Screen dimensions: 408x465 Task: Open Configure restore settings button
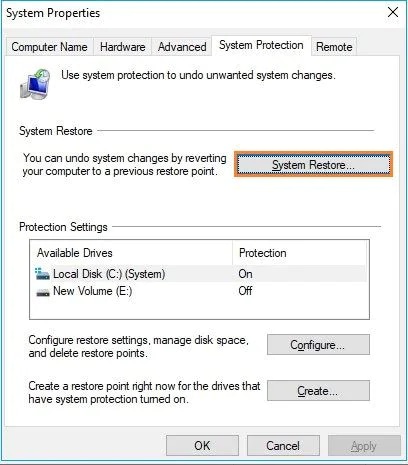tap(318, 345)
